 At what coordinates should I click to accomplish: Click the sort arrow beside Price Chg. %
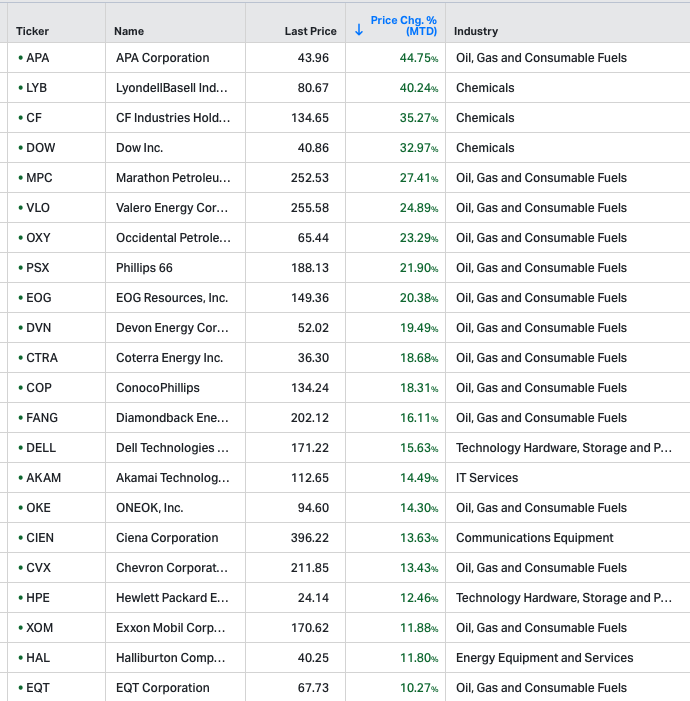(359, 30)
